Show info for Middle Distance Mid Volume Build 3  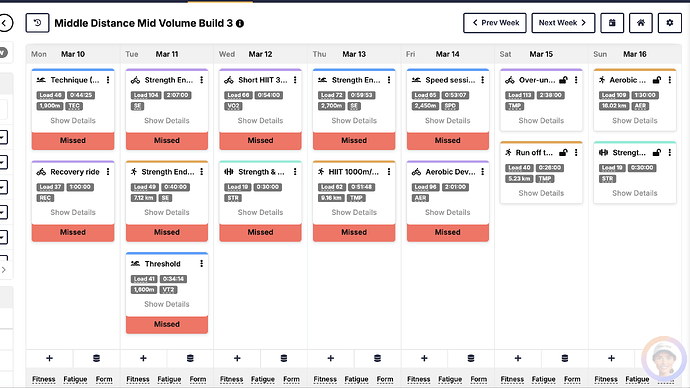click(240, 24)
